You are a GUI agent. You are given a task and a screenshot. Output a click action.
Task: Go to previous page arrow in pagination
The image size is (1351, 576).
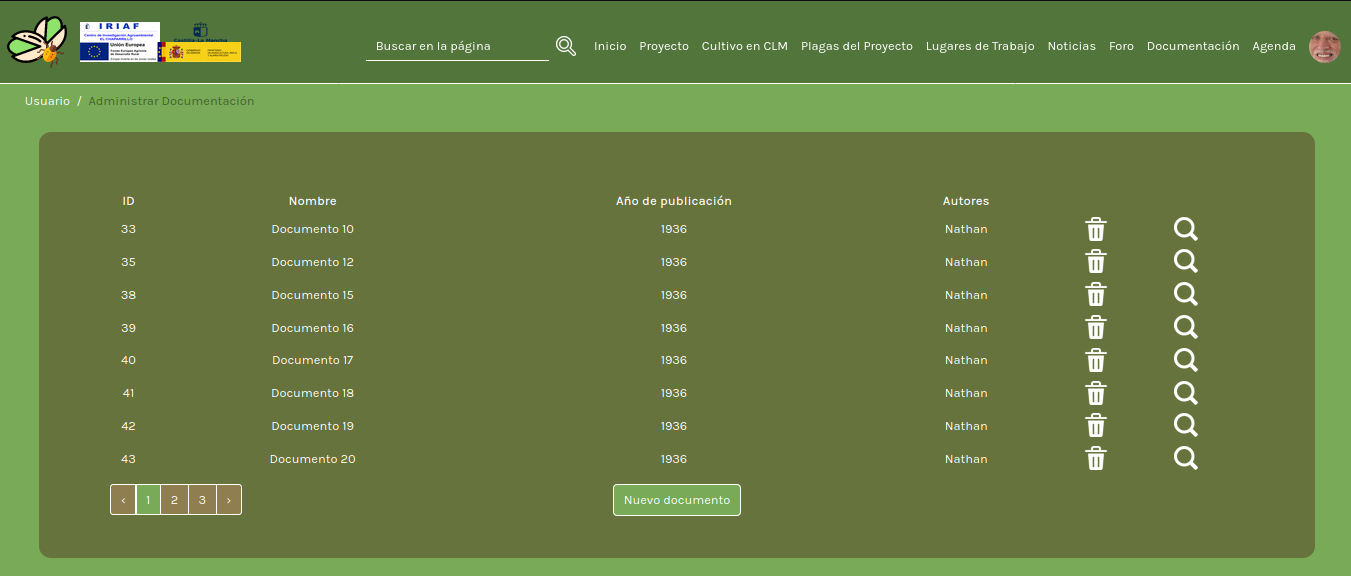tap(123, 500)
